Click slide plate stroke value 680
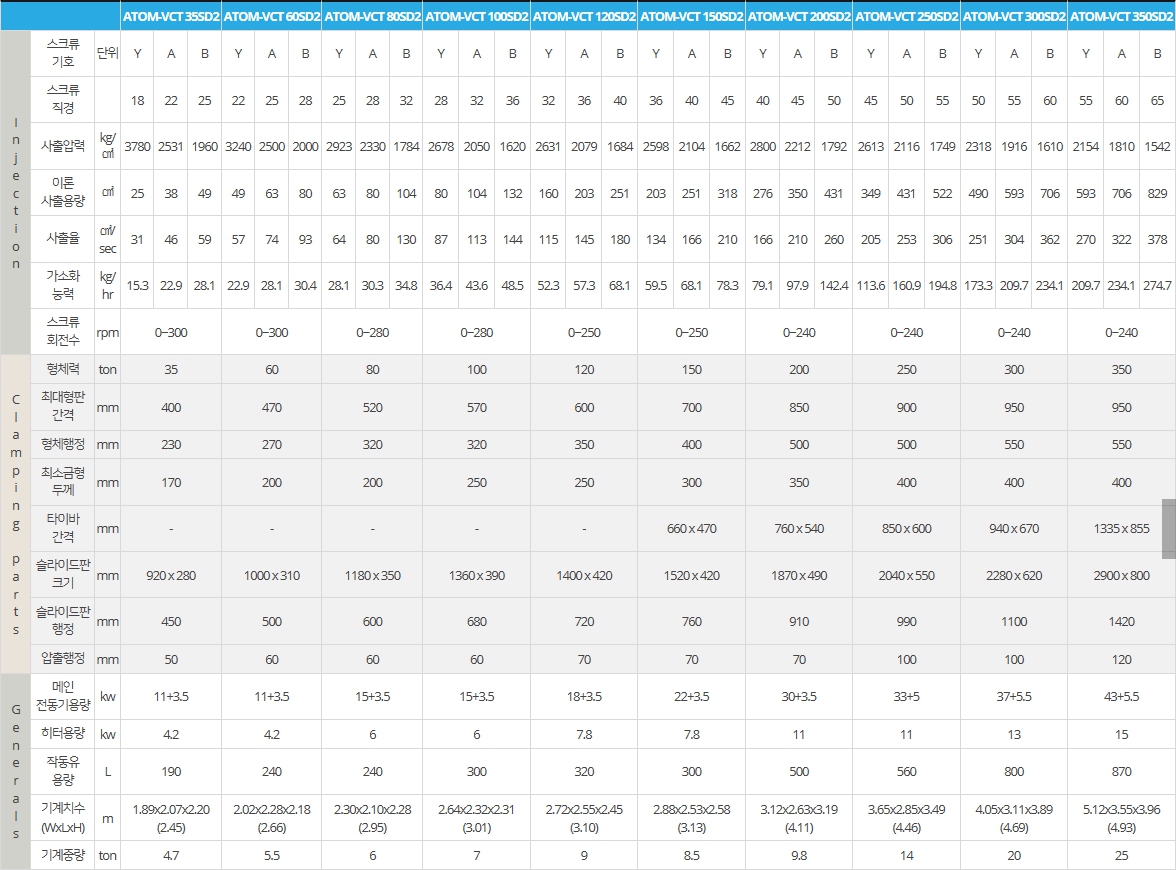Viewport: 1176px width, 870px height. [476, 621]
